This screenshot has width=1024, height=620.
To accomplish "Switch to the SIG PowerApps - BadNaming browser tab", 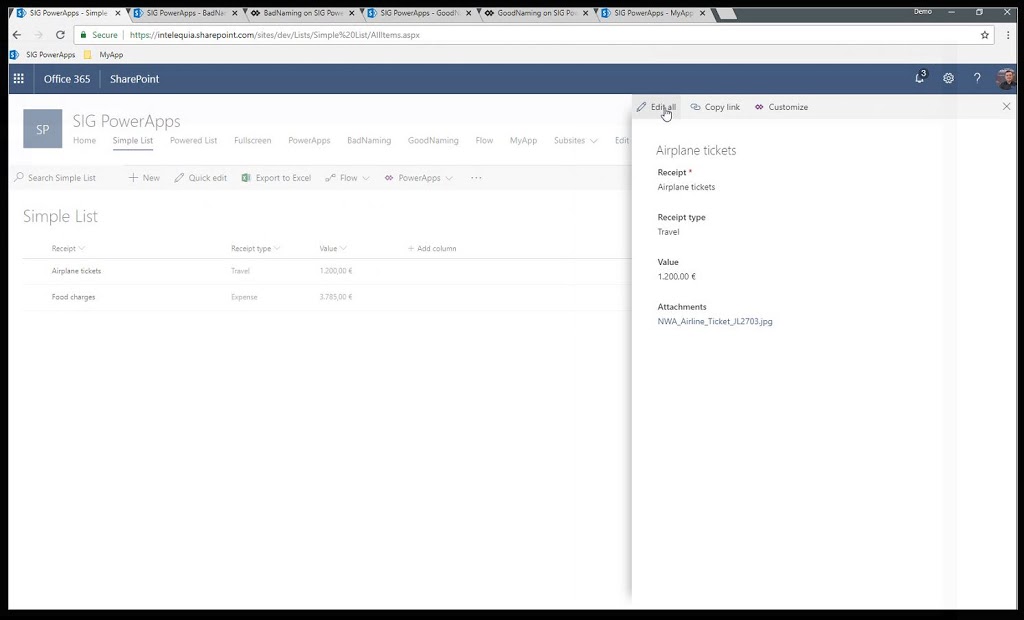I will pos(185,13).
